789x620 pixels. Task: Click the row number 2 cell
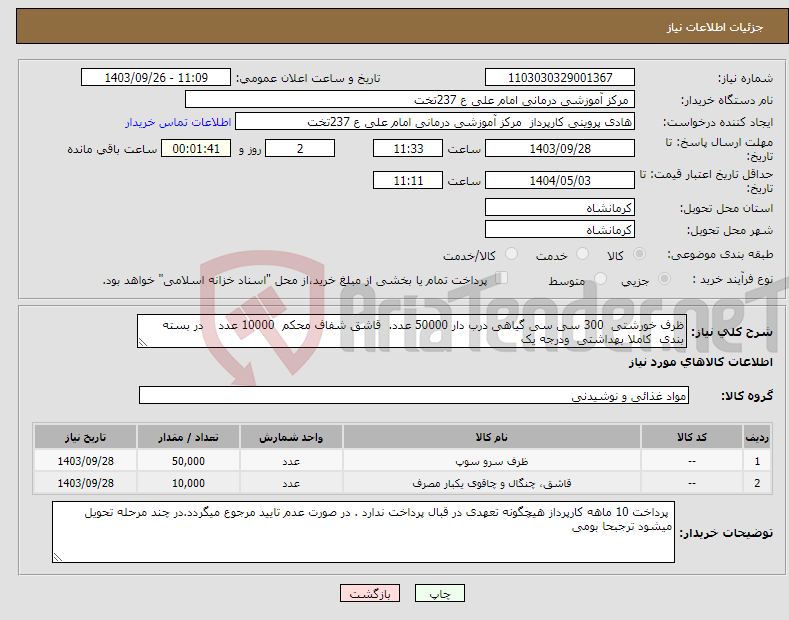[x=757, y=483]
